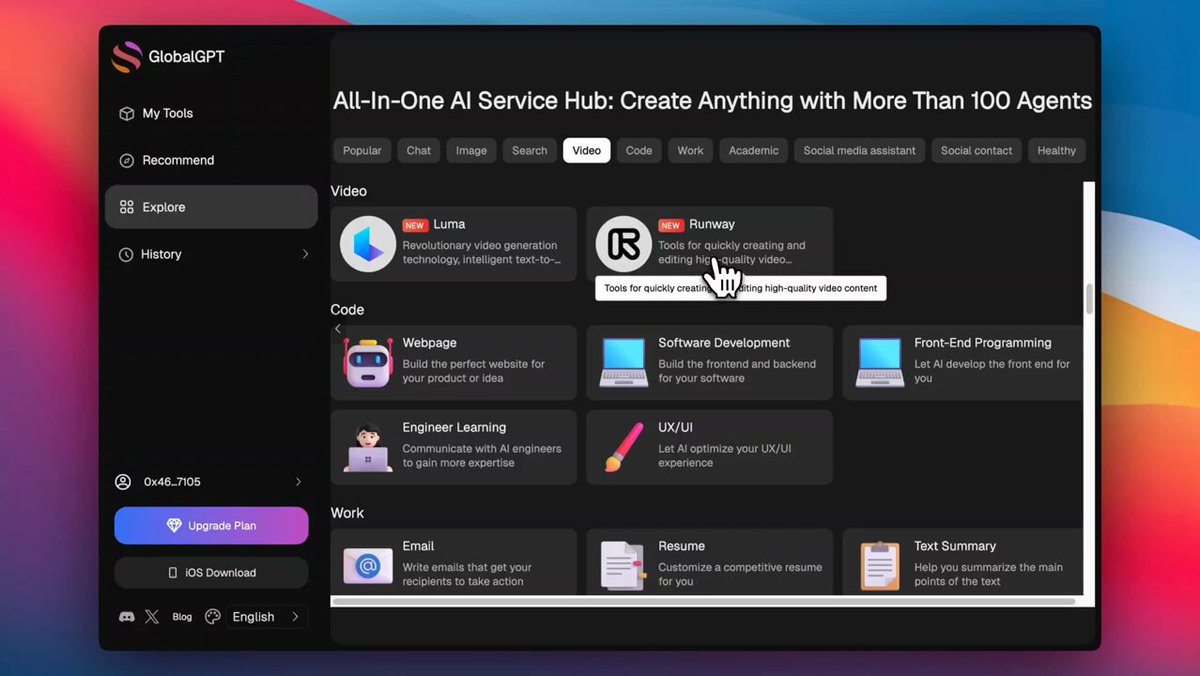Open Front-End Programming card title

tap(983, 343)
